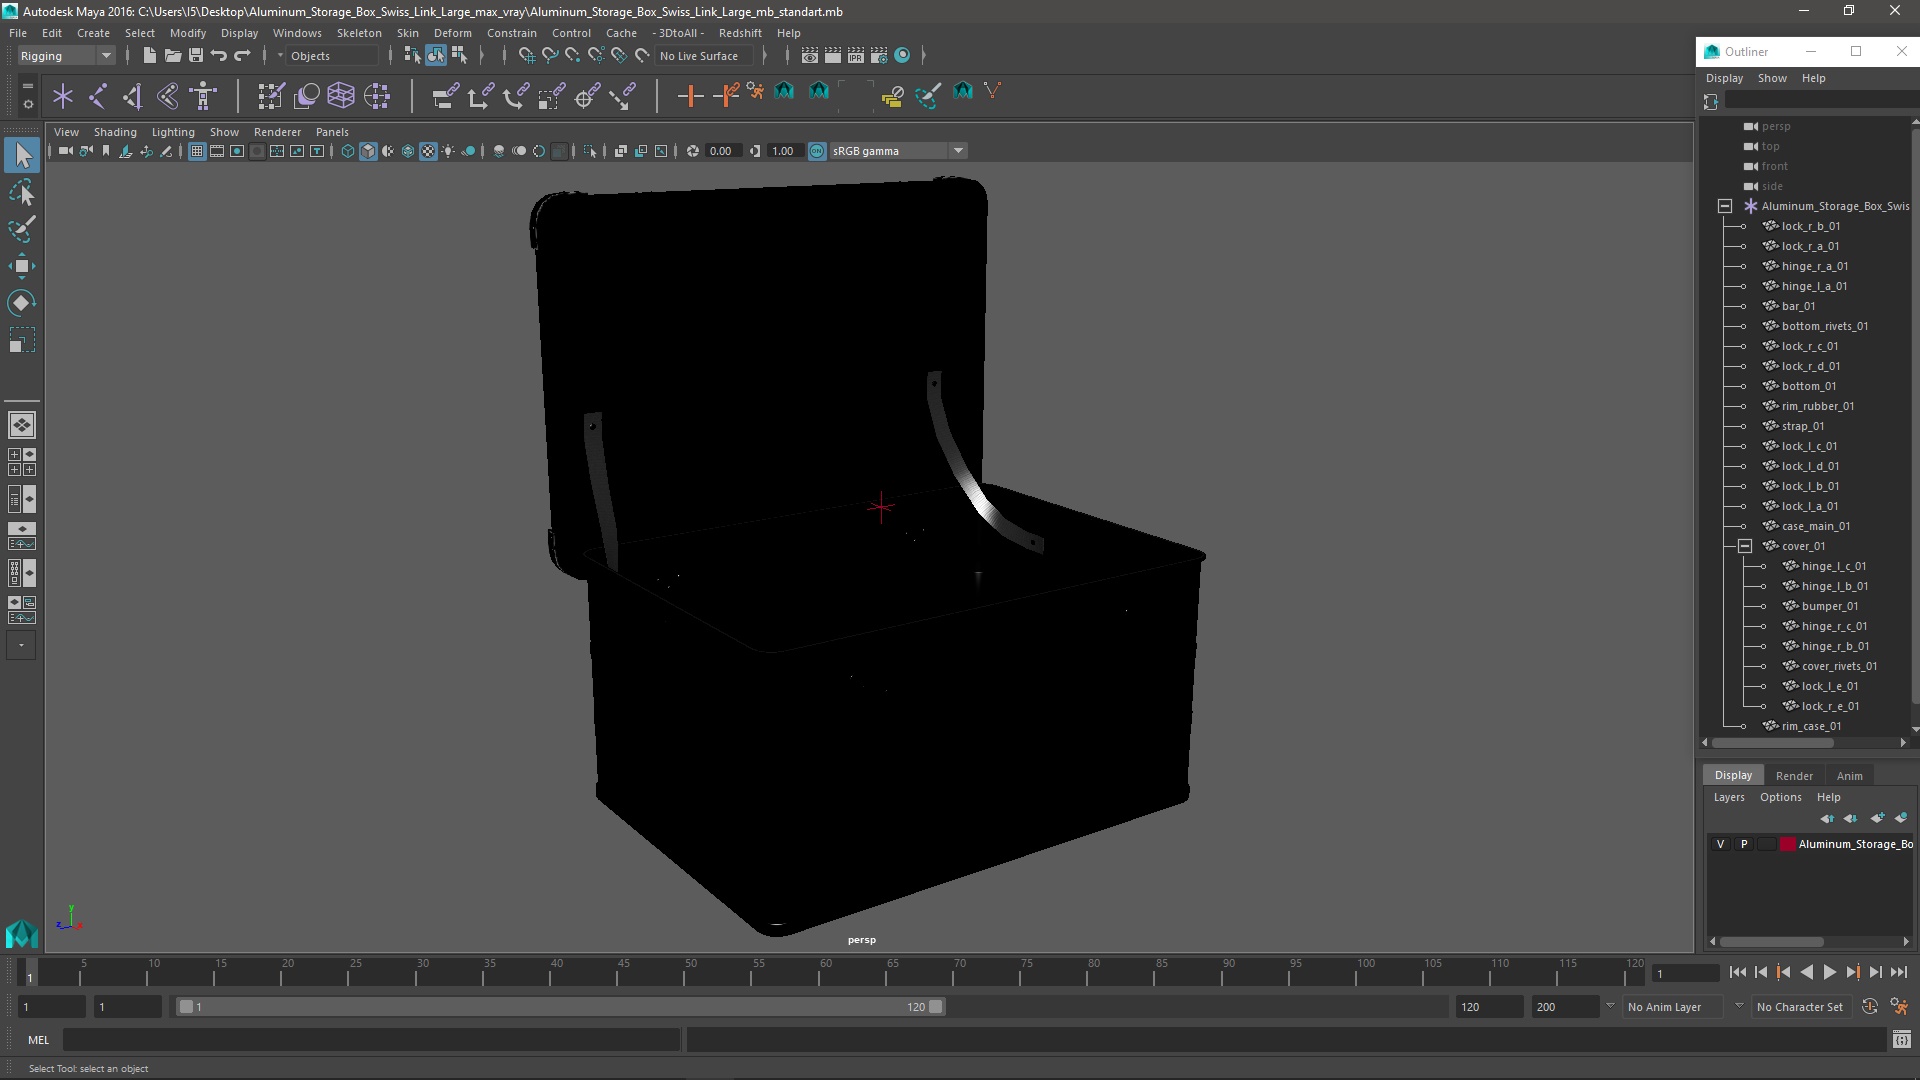Switch to the Render layer tab
Viewport: 1920px width, 1080px height.
click(x=1794, y=776)
